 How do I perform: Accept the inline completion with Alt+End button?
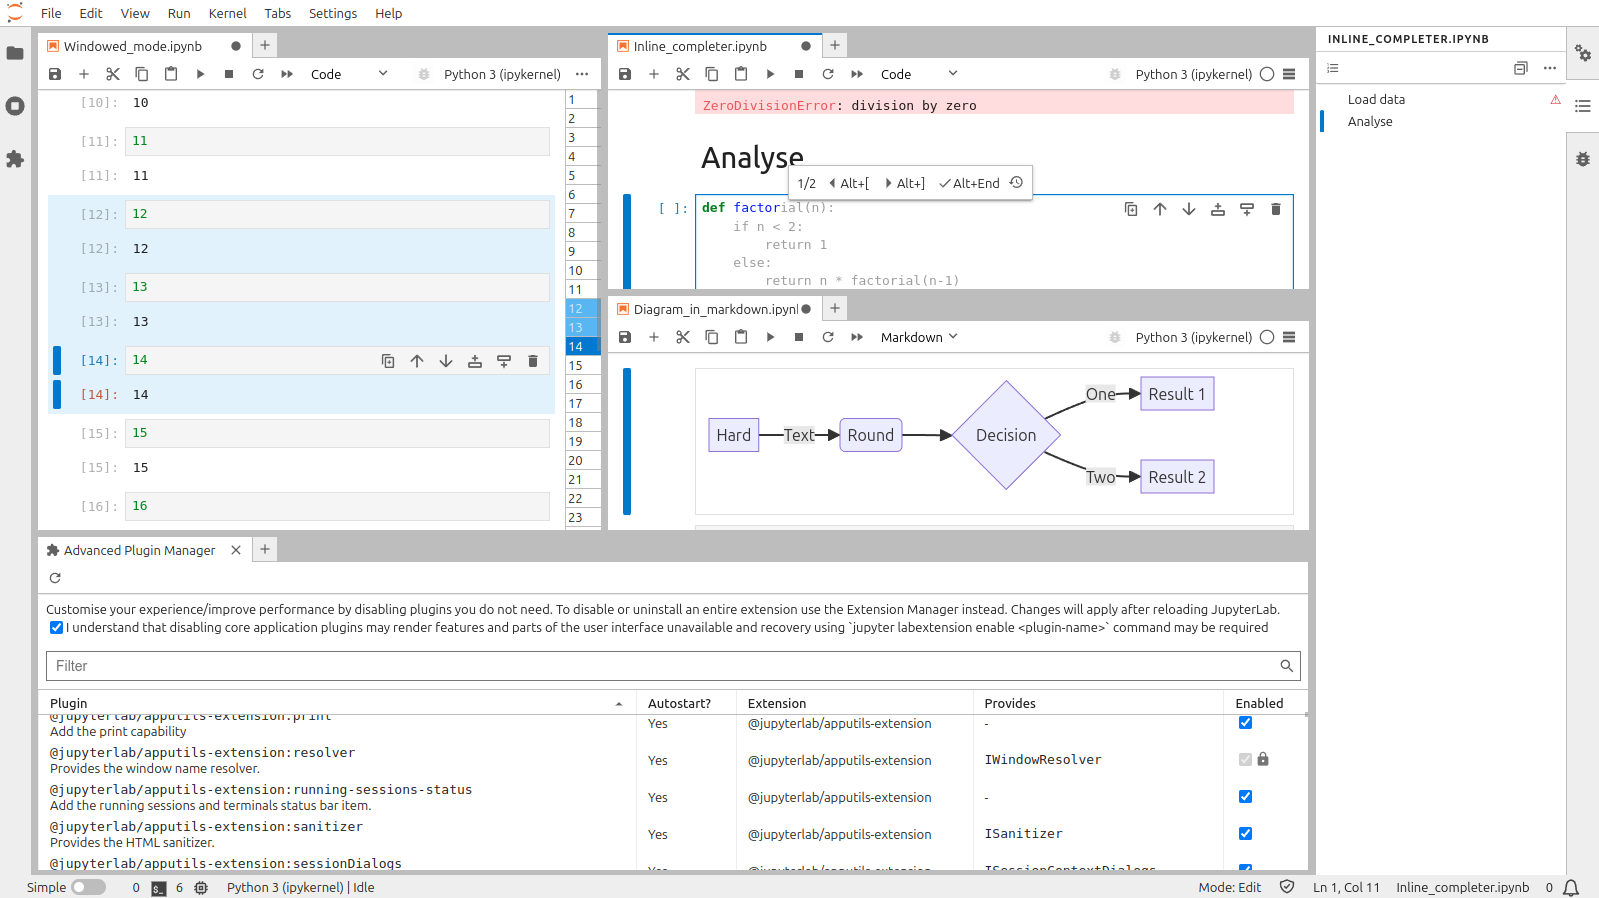[969, 183]
